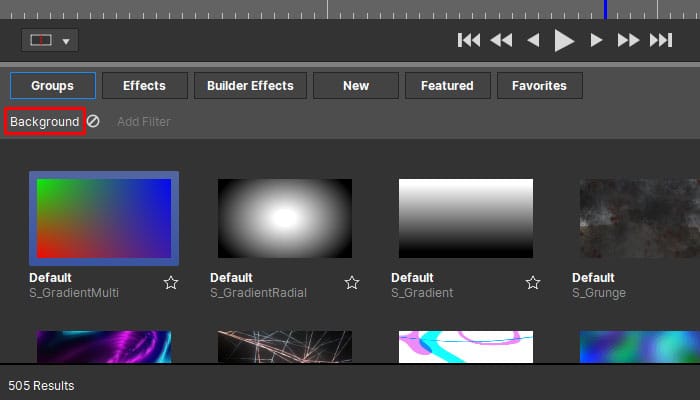The image size is (700, 400).
Task: Select the purple swirl preset thumbnail
Action: point(104,347)
